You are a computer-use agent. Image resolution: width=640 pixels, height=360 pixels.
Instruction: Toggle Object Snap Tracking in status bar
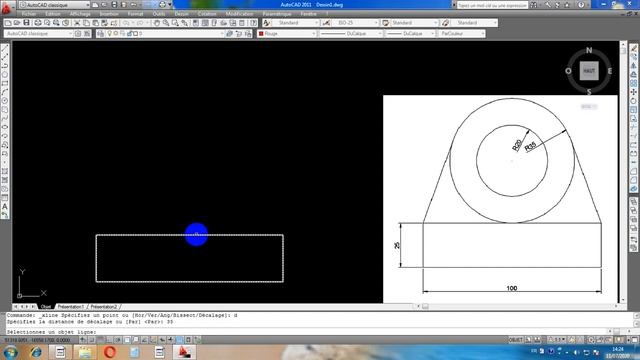144,340
